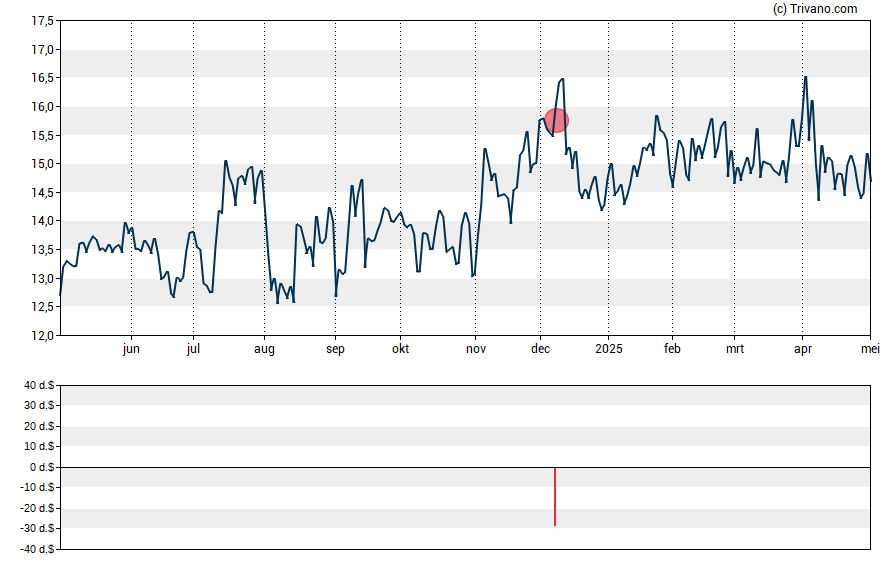Click the 15,5 price axis value

42,135
